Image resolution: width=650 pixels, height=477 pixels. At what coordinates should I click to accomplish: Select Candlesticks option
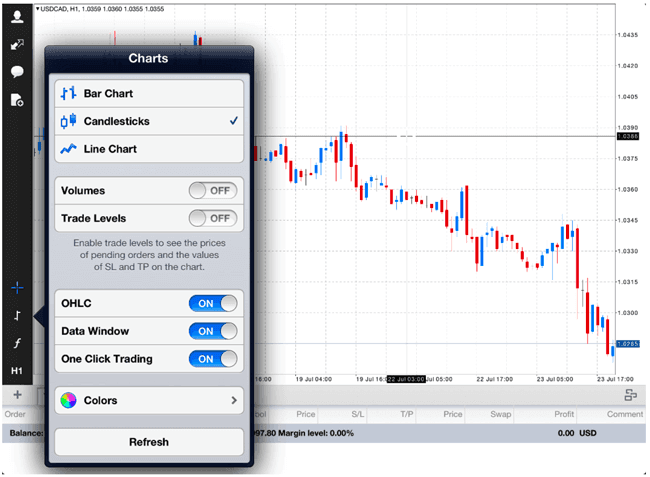pyautogui.click(x=149, y=121)
